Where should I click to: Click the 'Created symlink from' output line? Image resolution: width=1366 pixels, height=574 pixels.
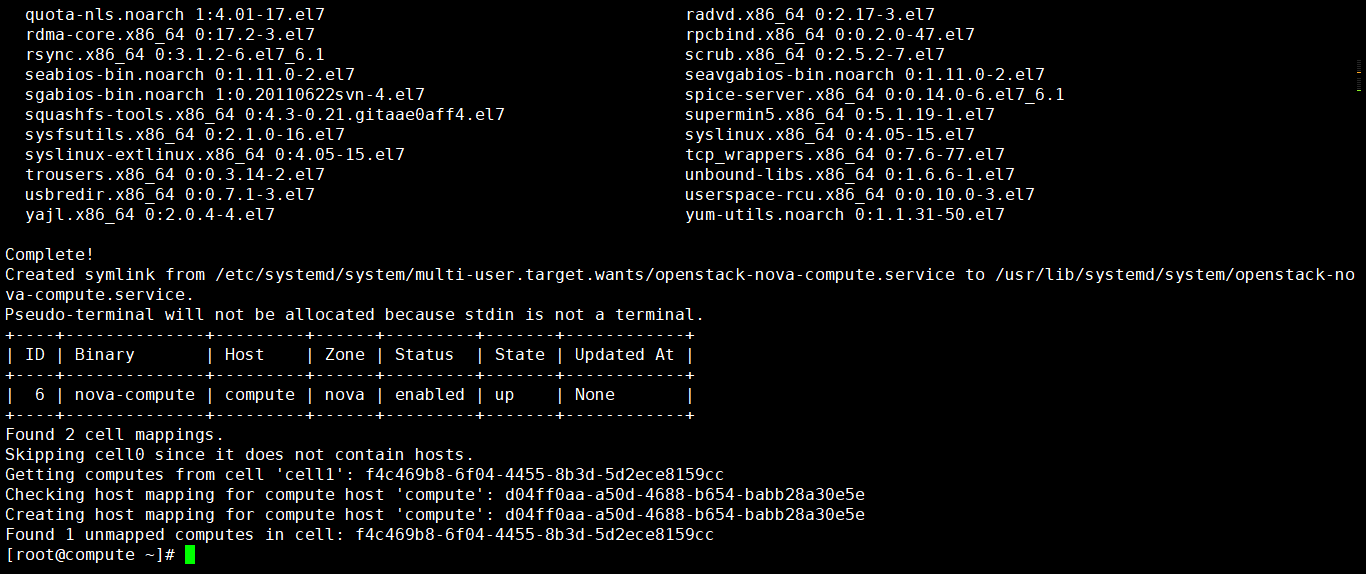(x=680, y=285)
